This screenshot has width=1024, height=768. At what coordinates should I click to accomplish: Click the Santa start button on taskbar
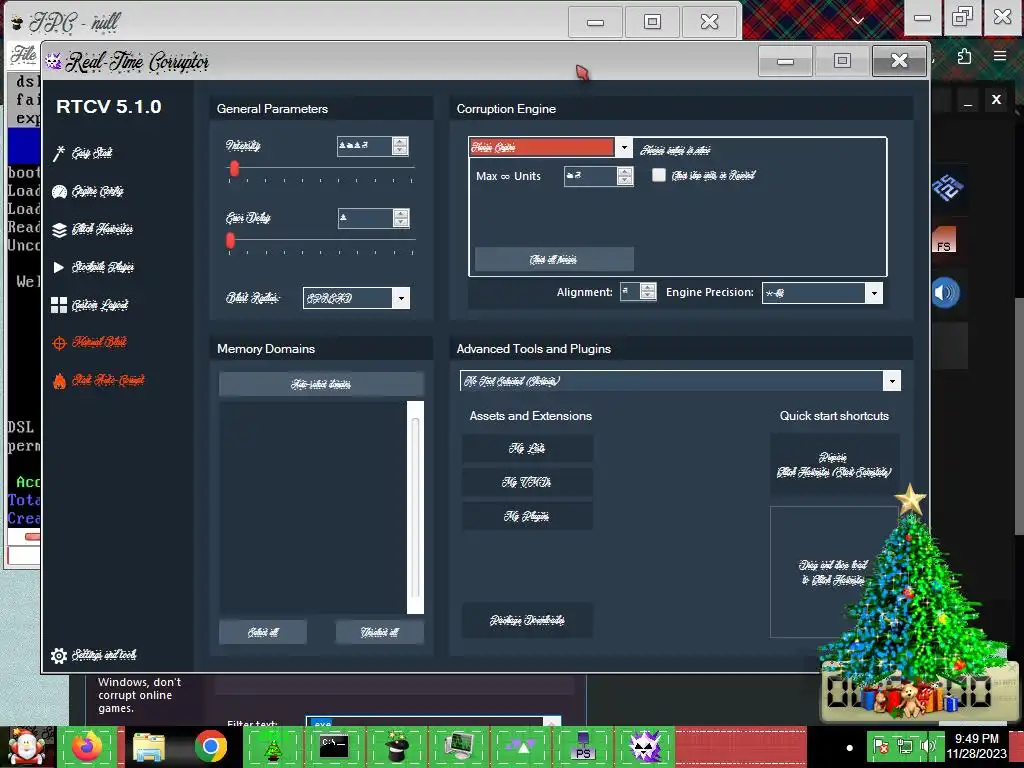coord(27,746)
